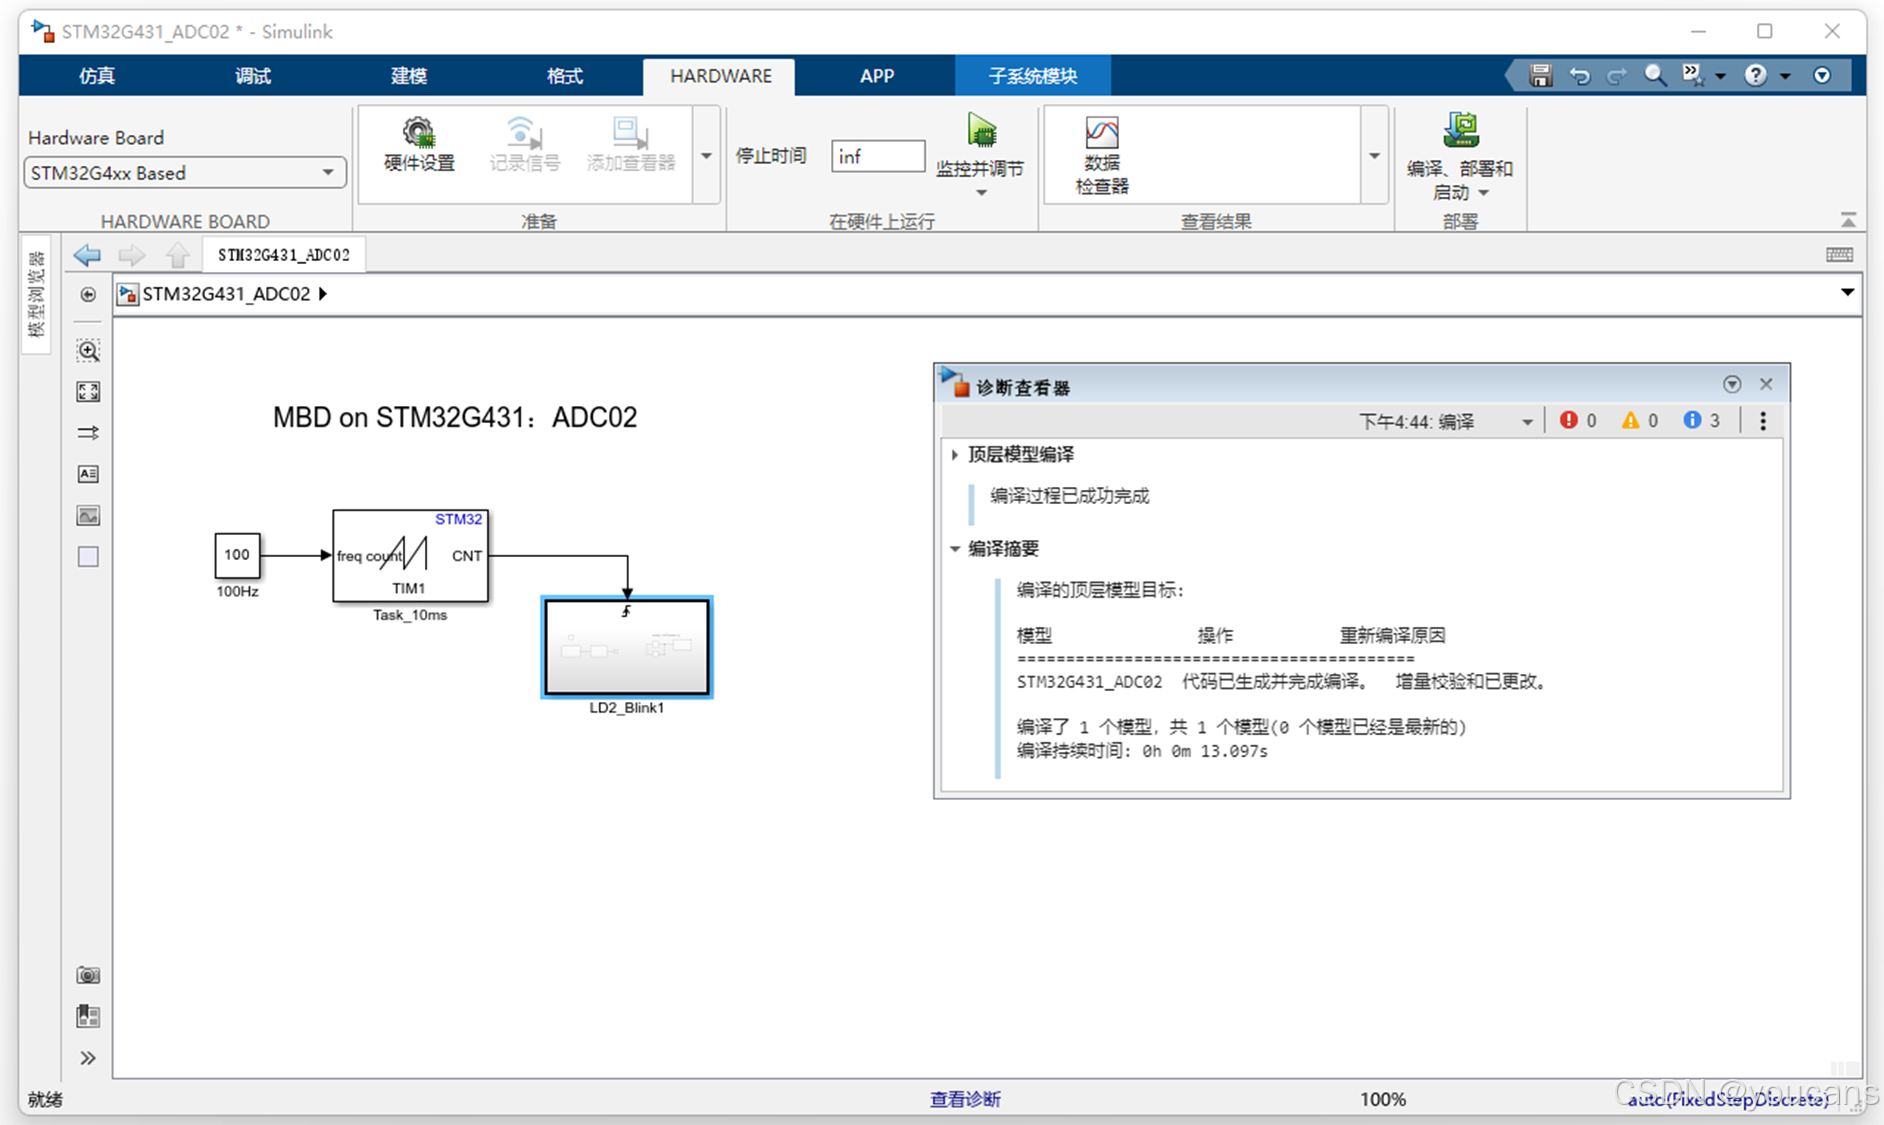Redo the last undone action
Viewport: 1884px width, 1125px height.
click(1616, 75)
